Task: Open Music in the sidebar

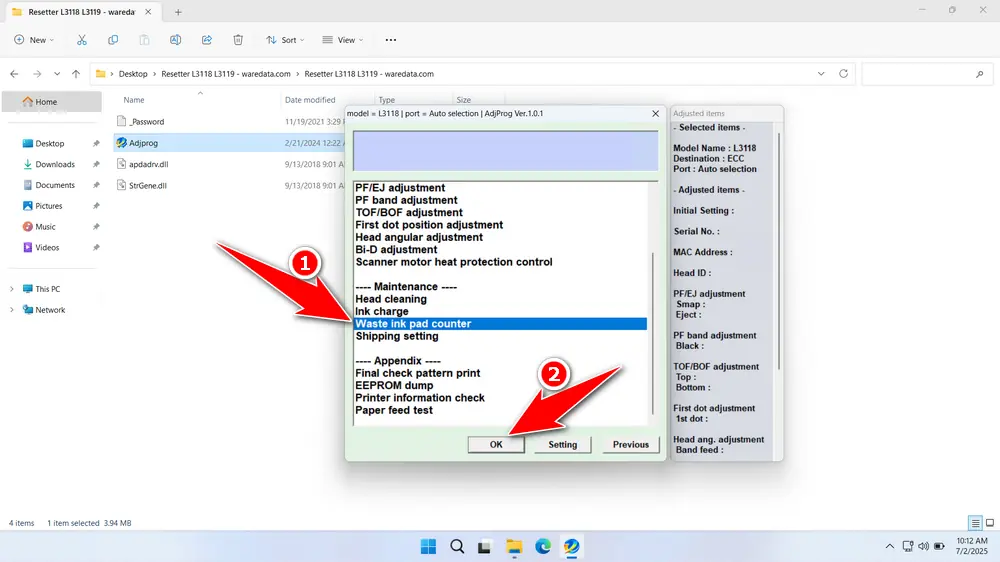Action: point(45,227)
